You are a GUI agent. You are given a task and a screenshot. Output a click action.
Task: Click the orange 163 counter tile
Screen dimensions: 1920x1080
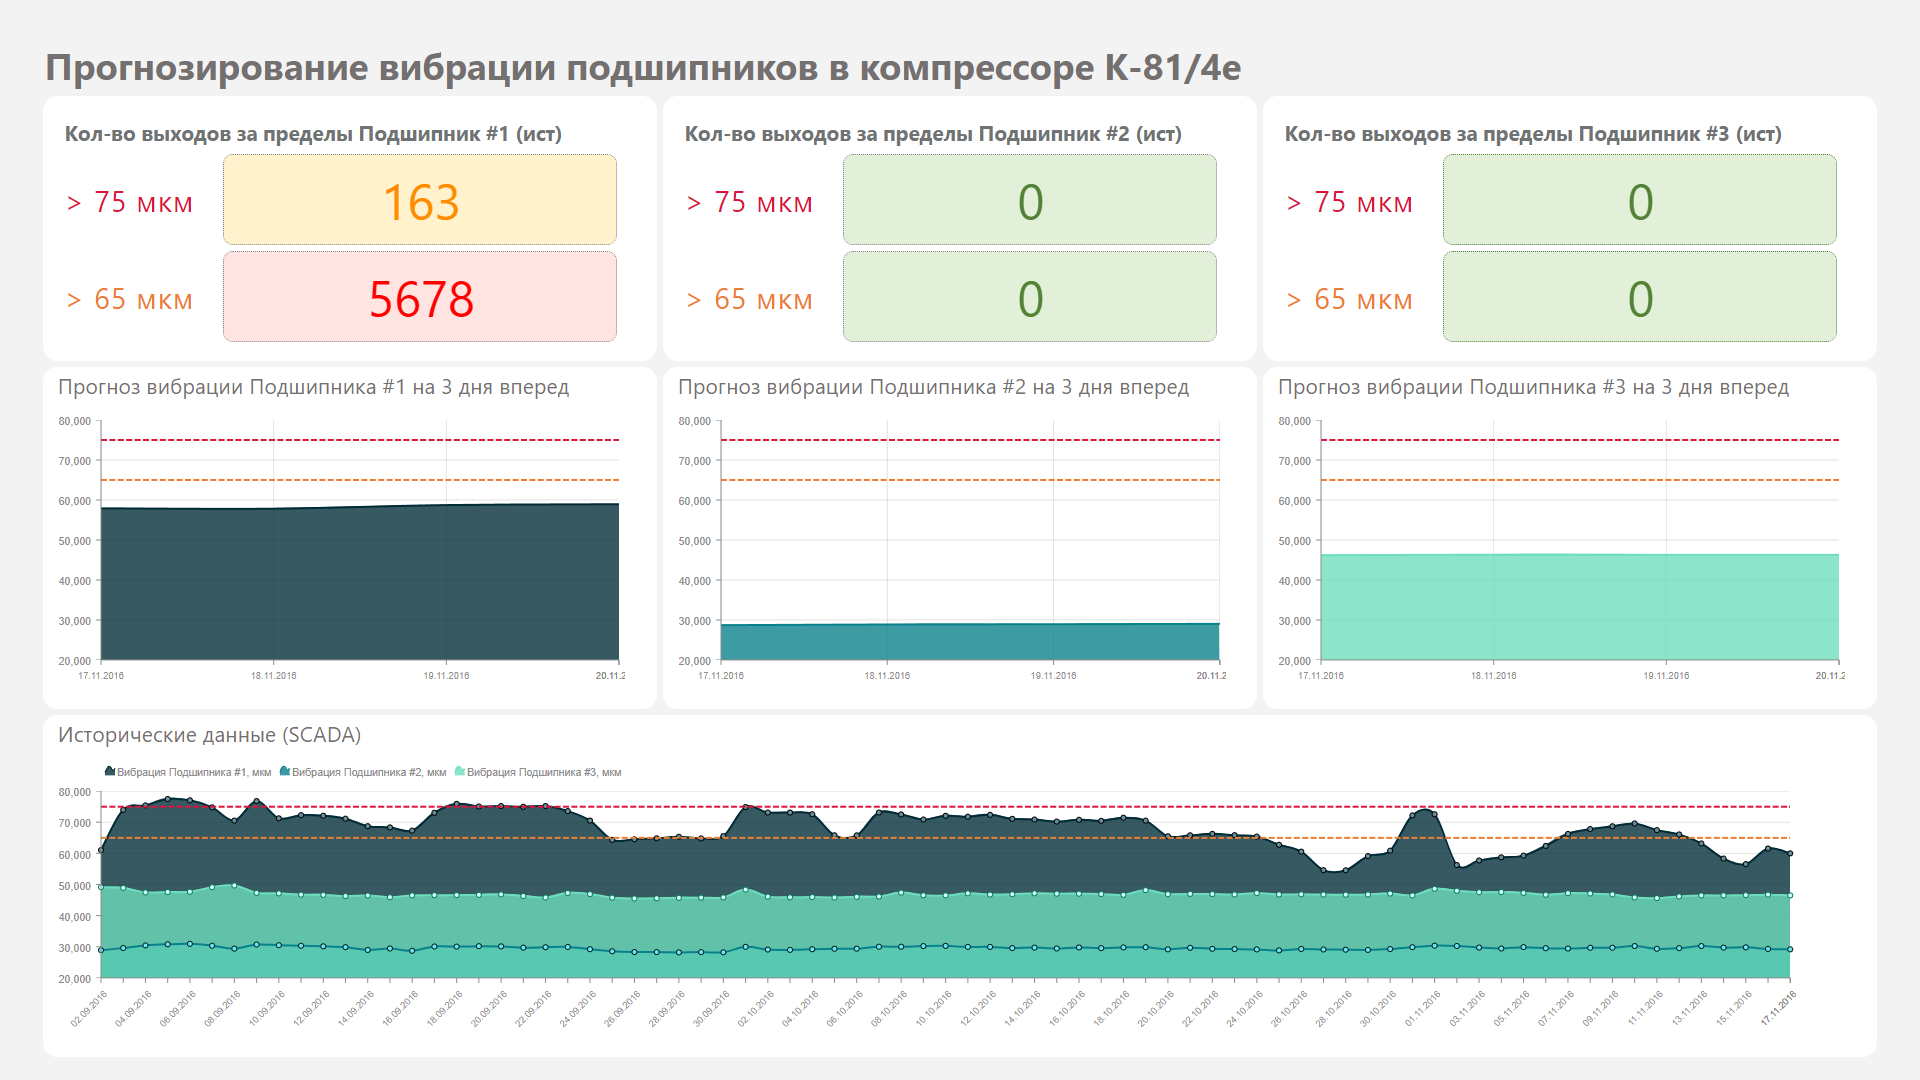click(x=420, y=200)
